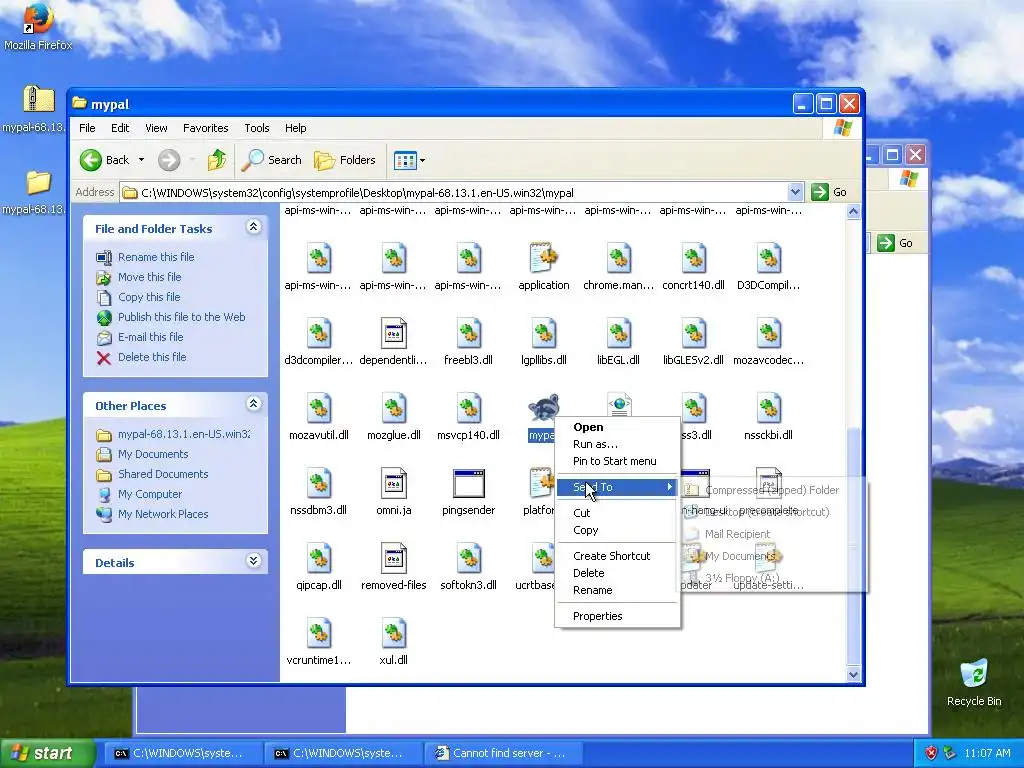The height and width of the screenshot is (768, 1024).
Task: Click the Back navigation button
Action: coord(105,160)
